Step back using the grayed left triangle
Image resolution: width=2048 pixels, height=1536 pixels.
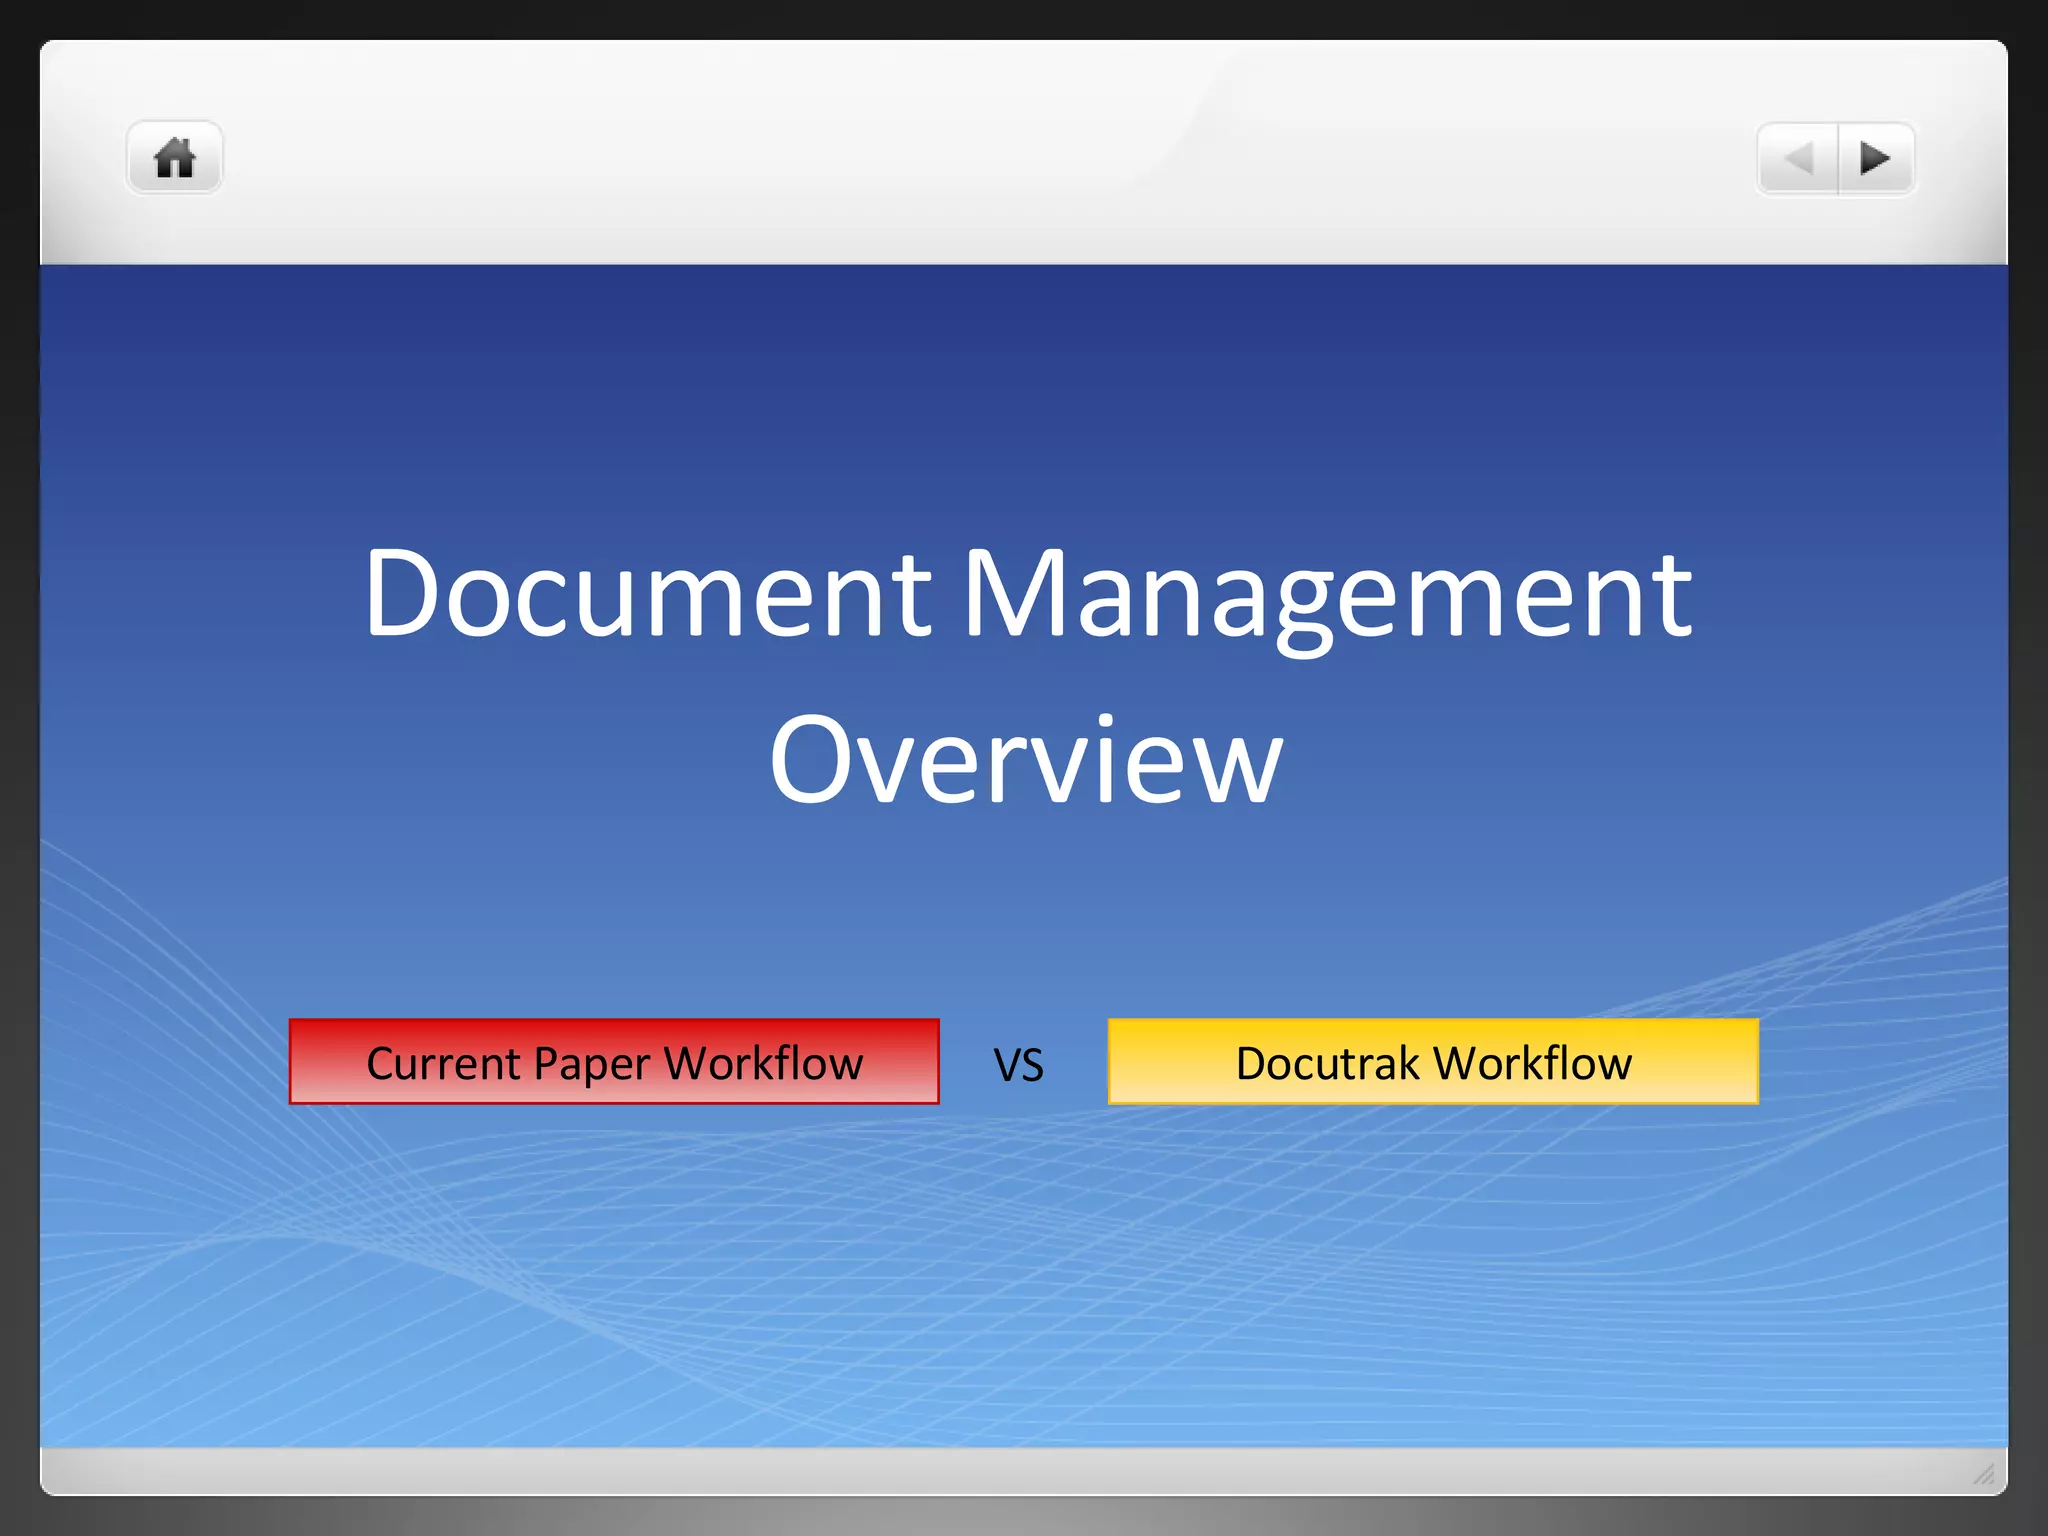point(1799,158)
